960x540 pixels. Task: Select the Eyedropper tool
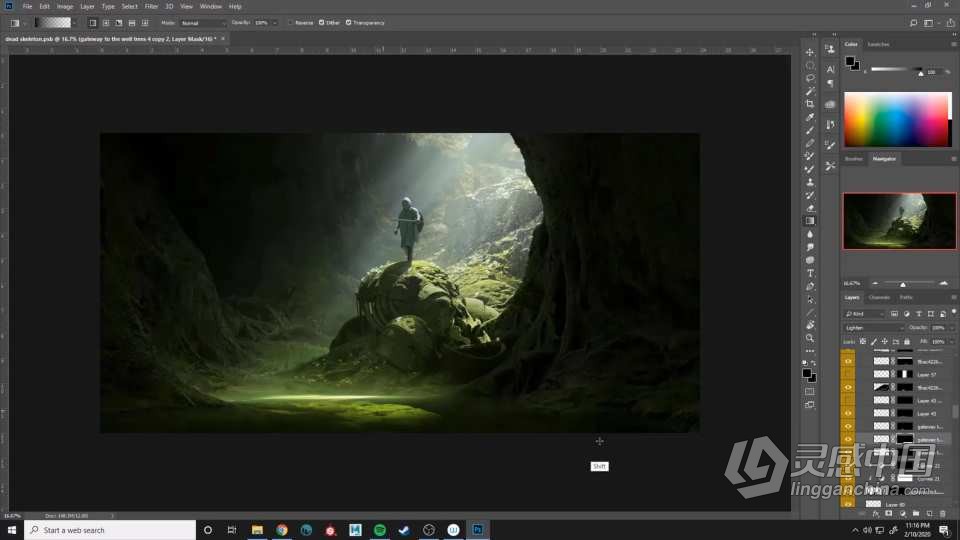coord(810,117)
